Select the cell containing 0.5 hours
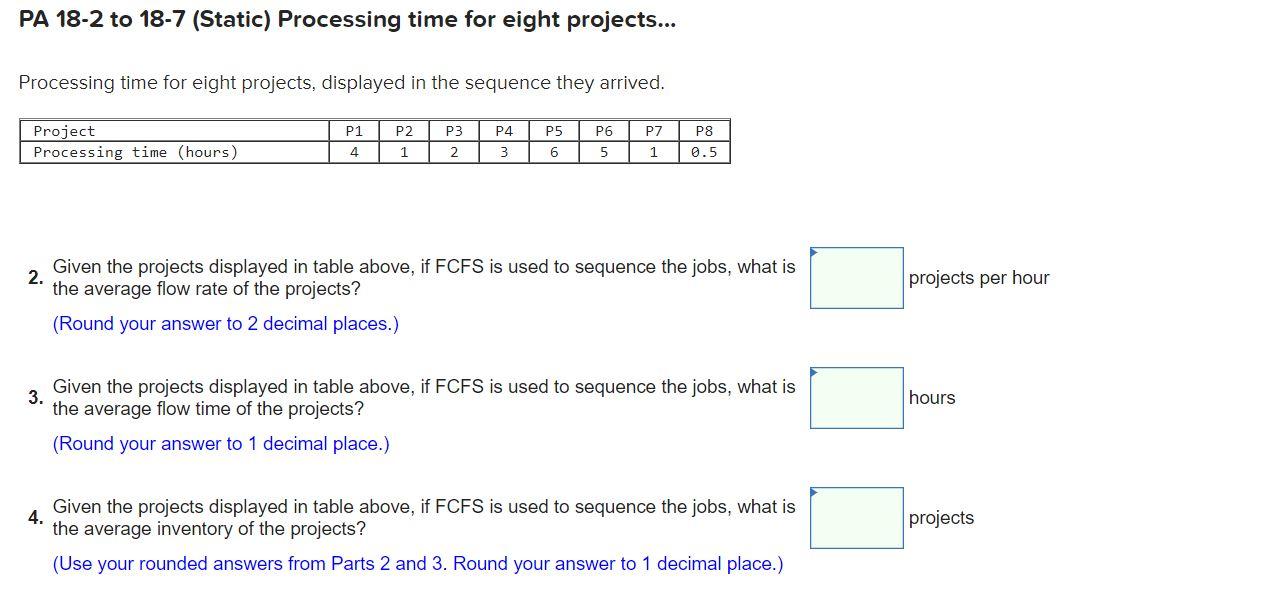1285x593 pixels. (704, 152)
